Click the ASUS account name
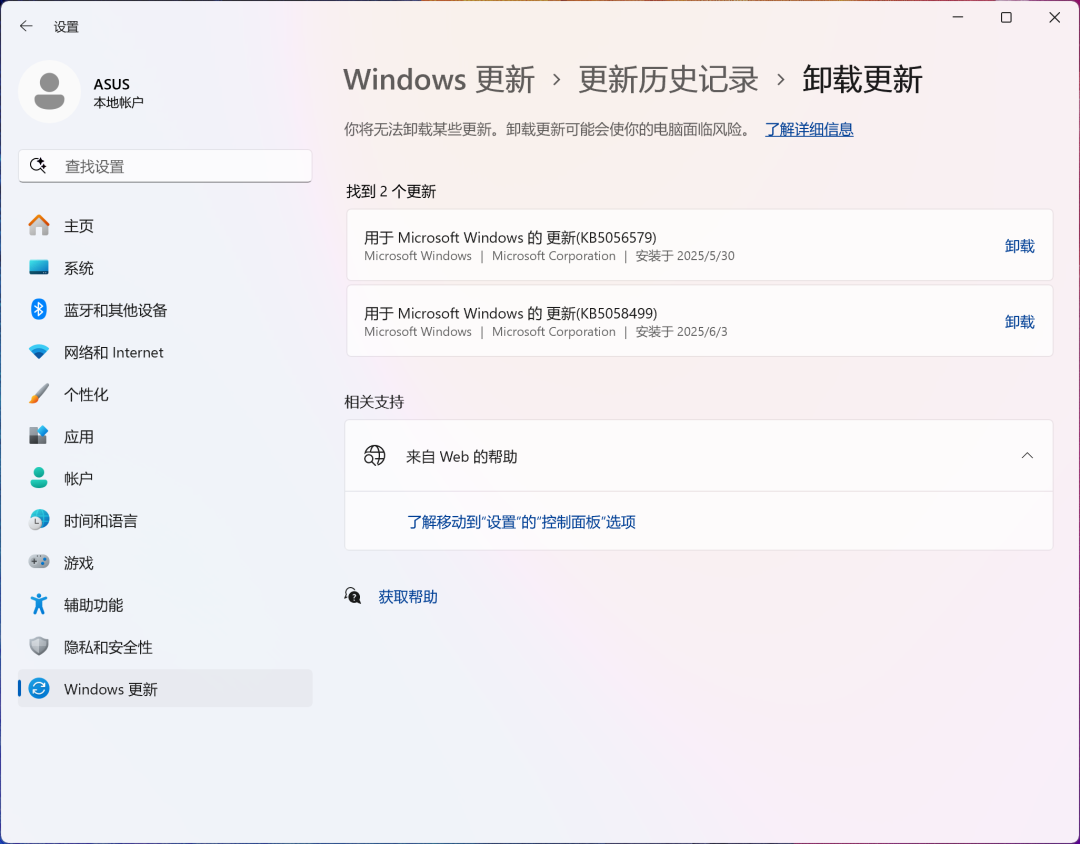 pyautogui.click(x=112, y=84)
